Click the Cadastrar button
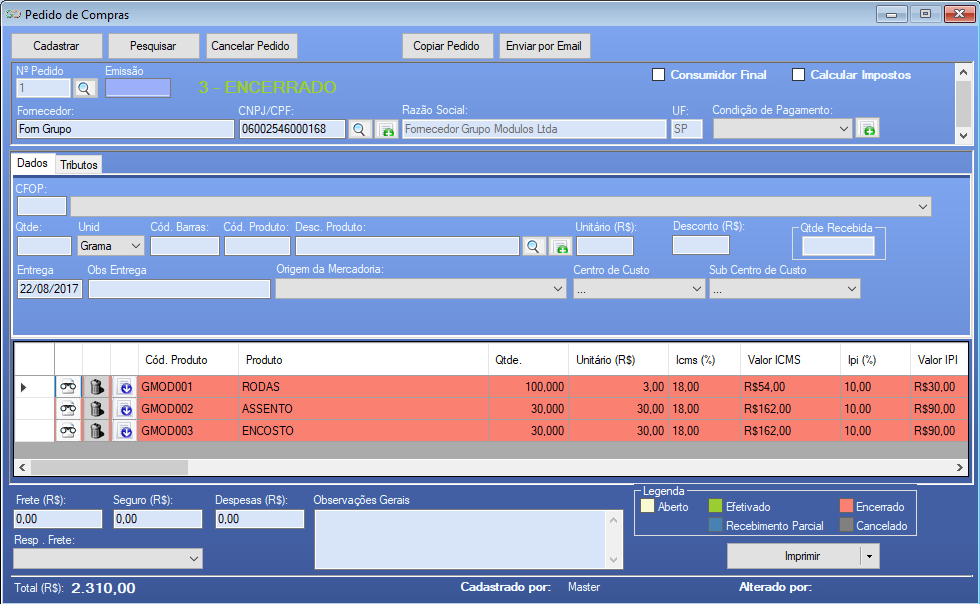Viewport: 980px width, 604px height. click(x=56, y=46)
